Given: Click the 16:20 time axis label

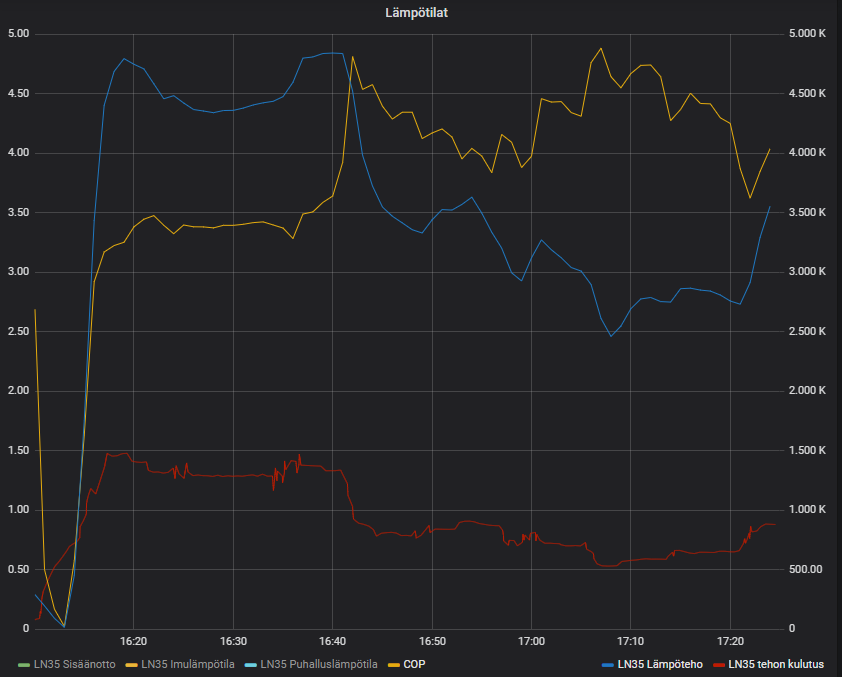Looking at the screenshot, I should (x=133, y=641).
